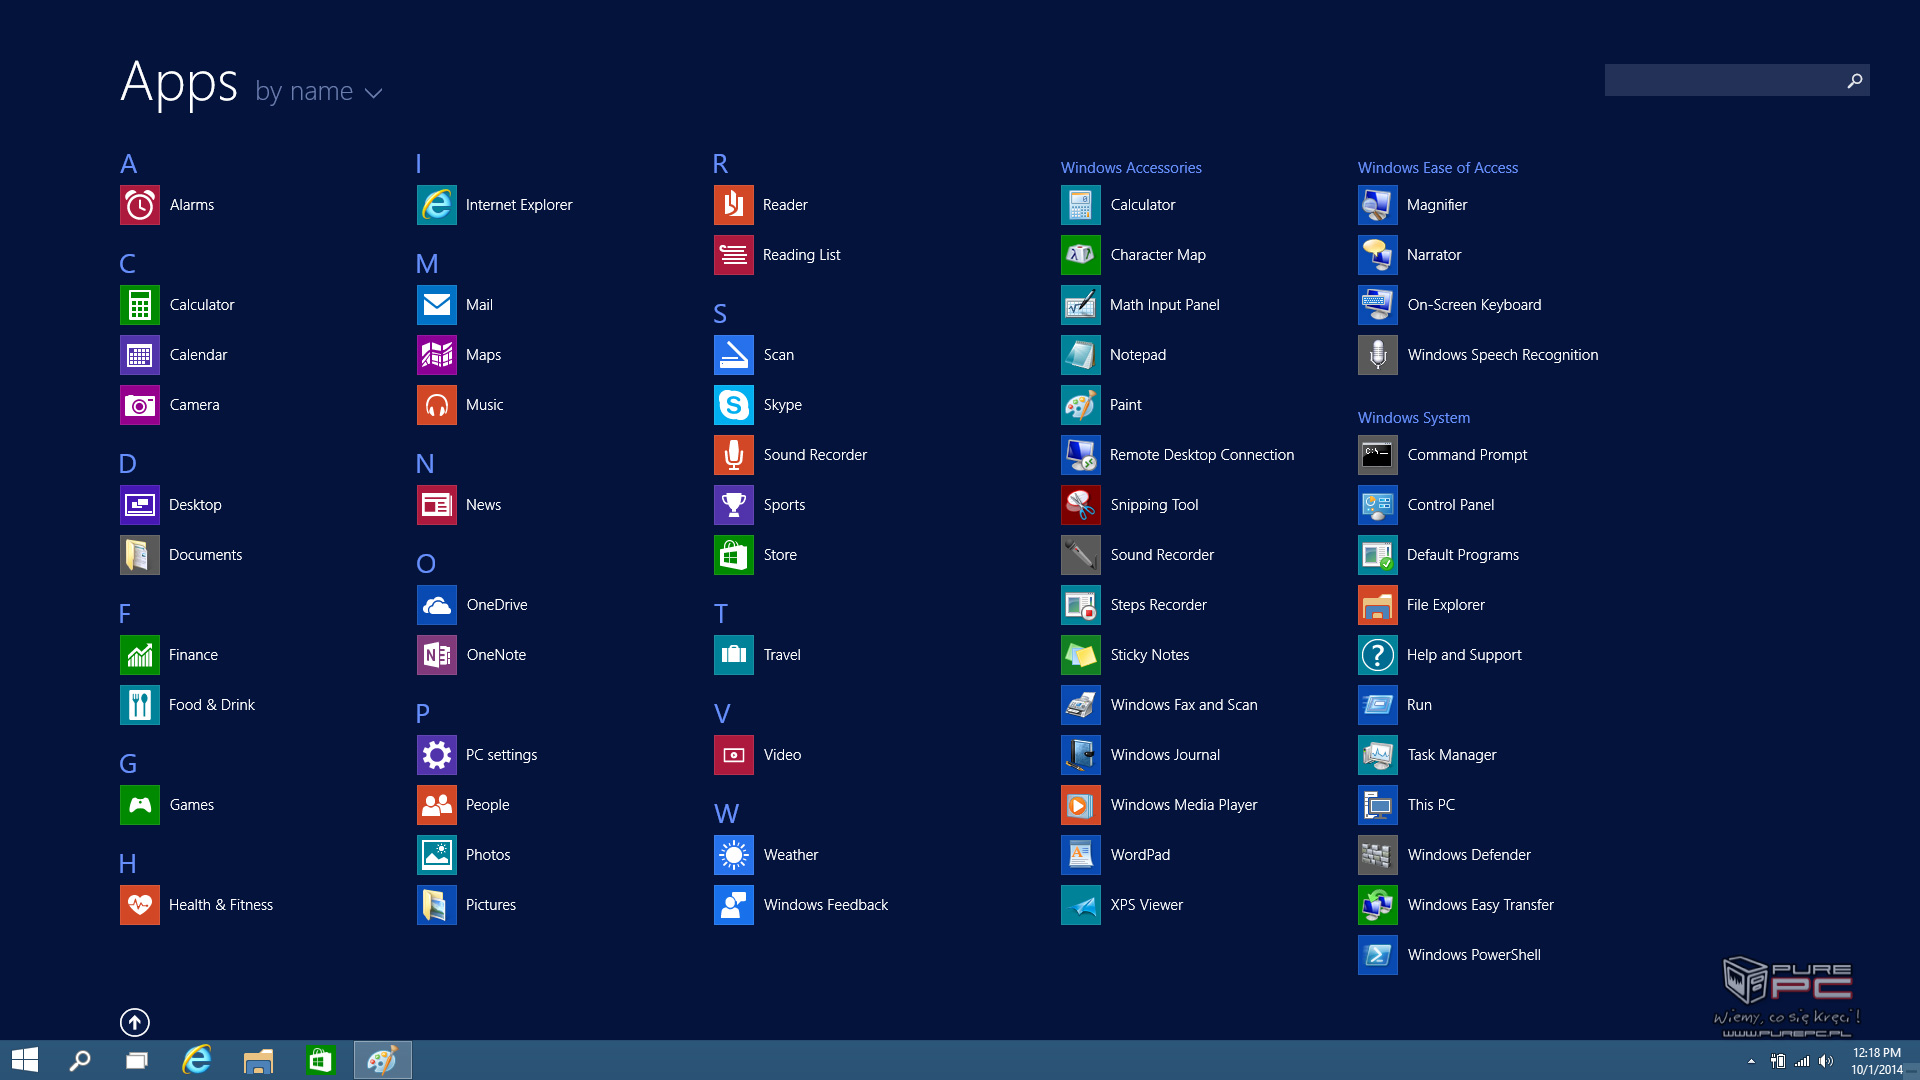Launch the Paint accessory icon
The height and width of the screenshot is (1080, 1920).
[x=1081, y=405]
